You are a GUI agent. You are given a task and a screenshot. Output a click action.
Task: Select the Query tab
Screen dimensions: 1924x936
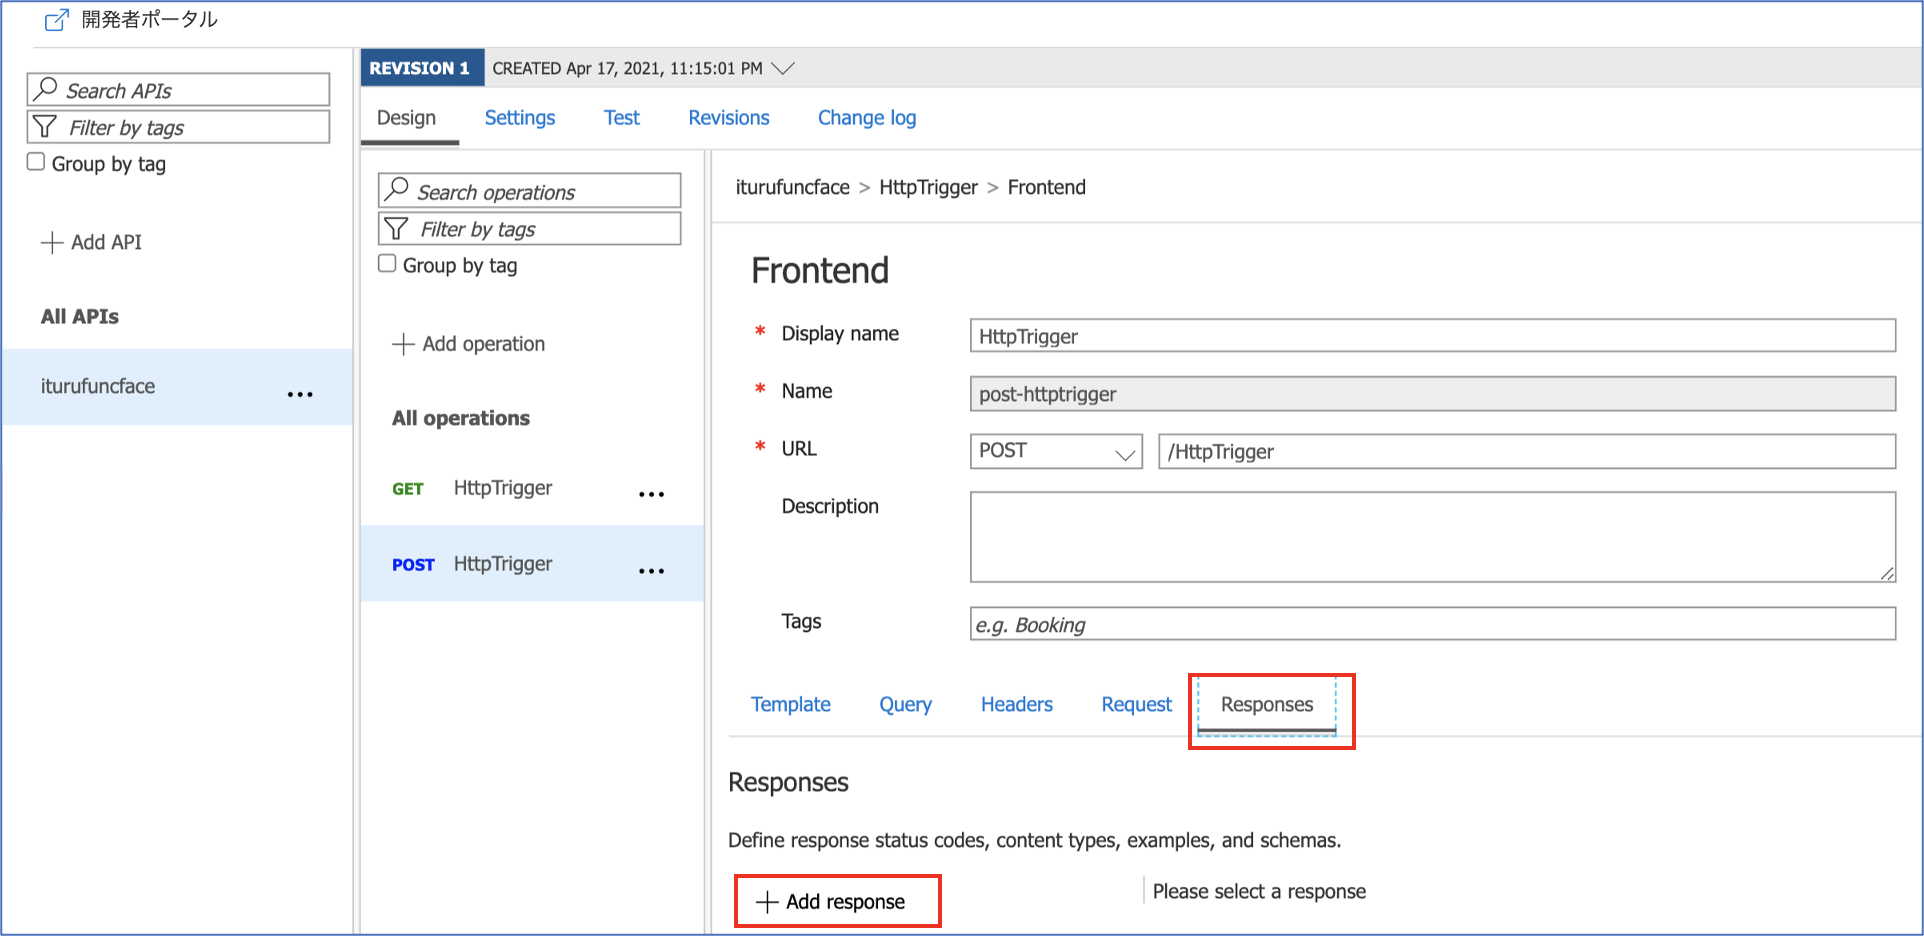coord(906,705)
